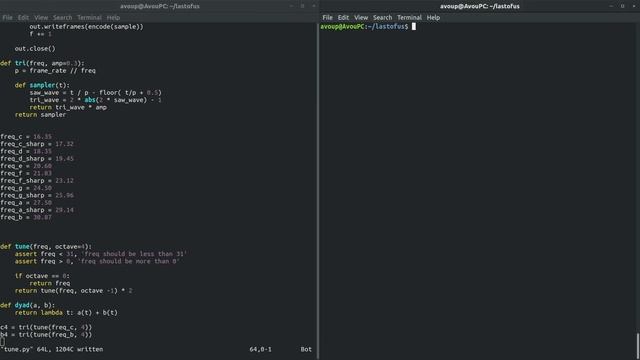Close the left vim terminal window

(x=314, y=6)
